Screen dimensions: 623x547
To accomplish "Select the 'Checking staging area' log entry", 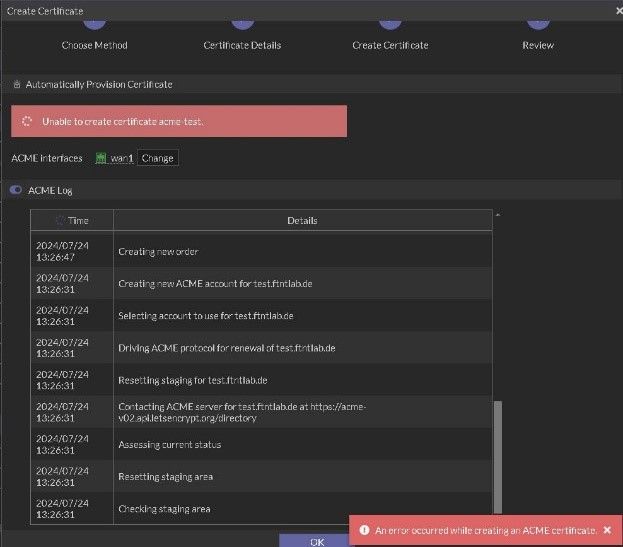I will (261, 509).
